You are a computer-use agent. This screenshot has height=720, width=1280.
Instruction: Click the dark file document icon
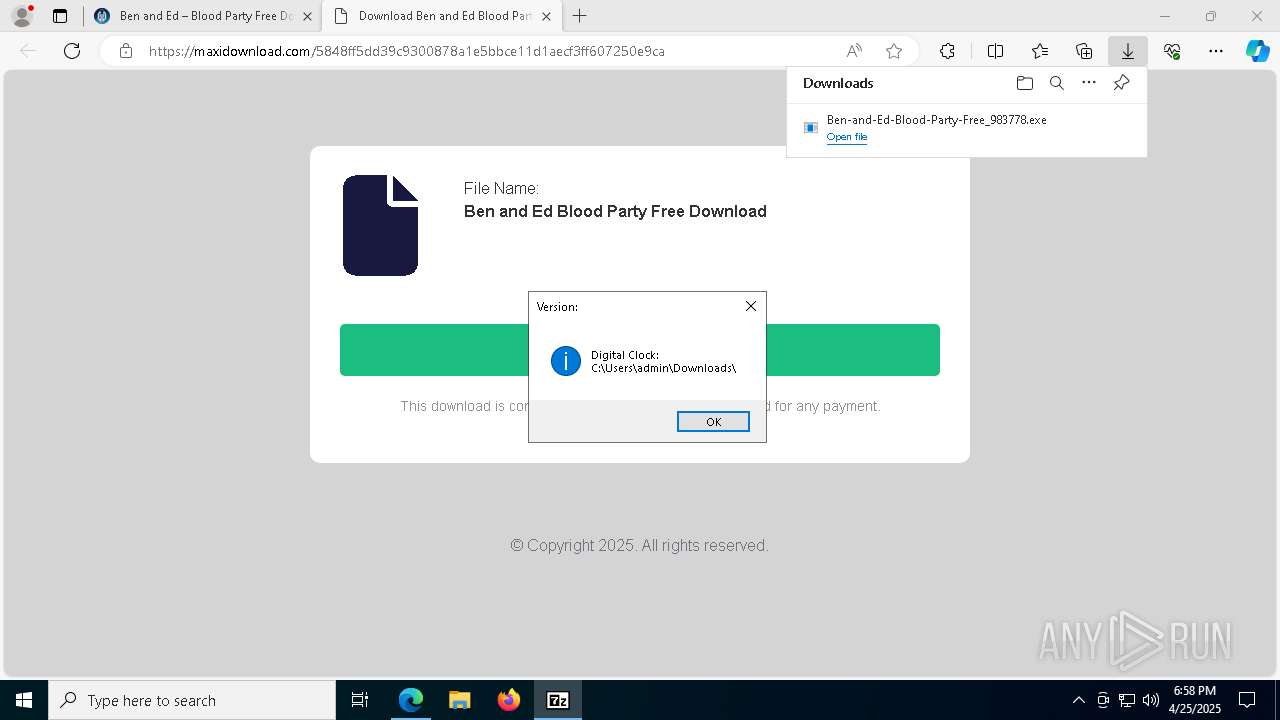pos(380,225)
